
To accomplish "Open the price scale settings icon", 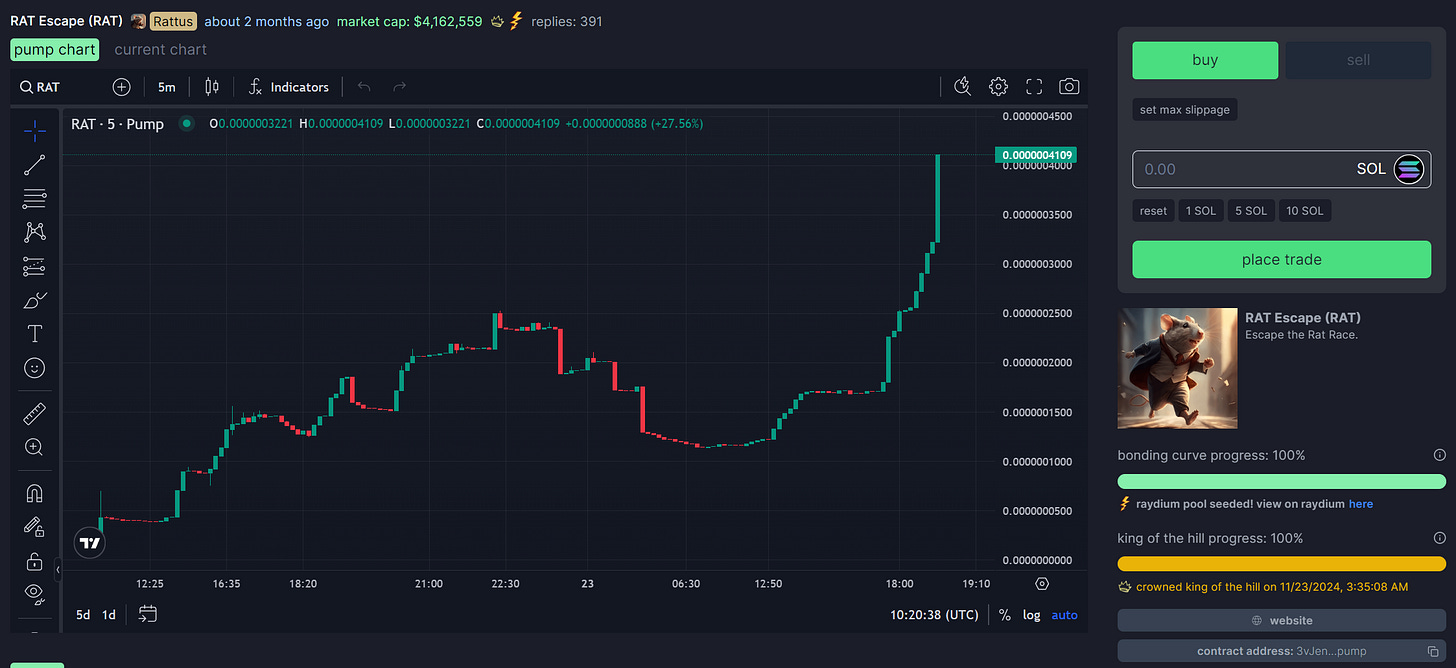I will 1042,584.
